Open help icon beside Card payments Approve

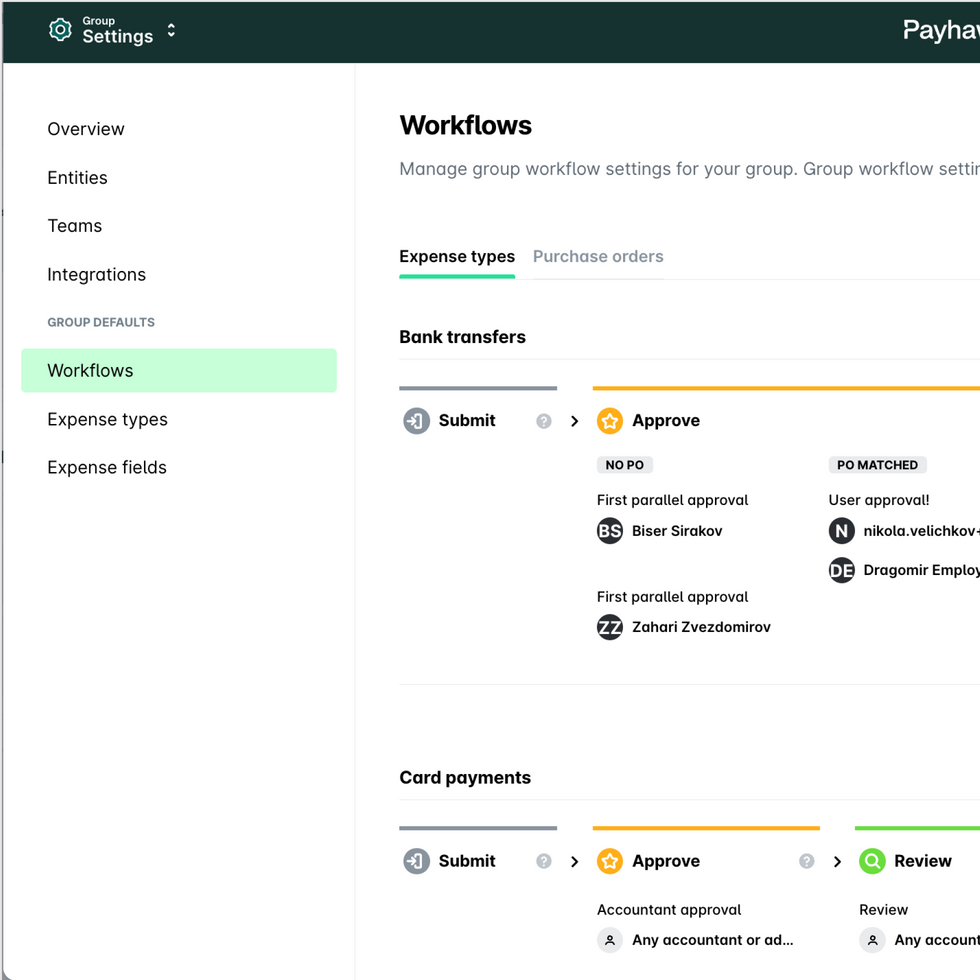coord(807,862)
